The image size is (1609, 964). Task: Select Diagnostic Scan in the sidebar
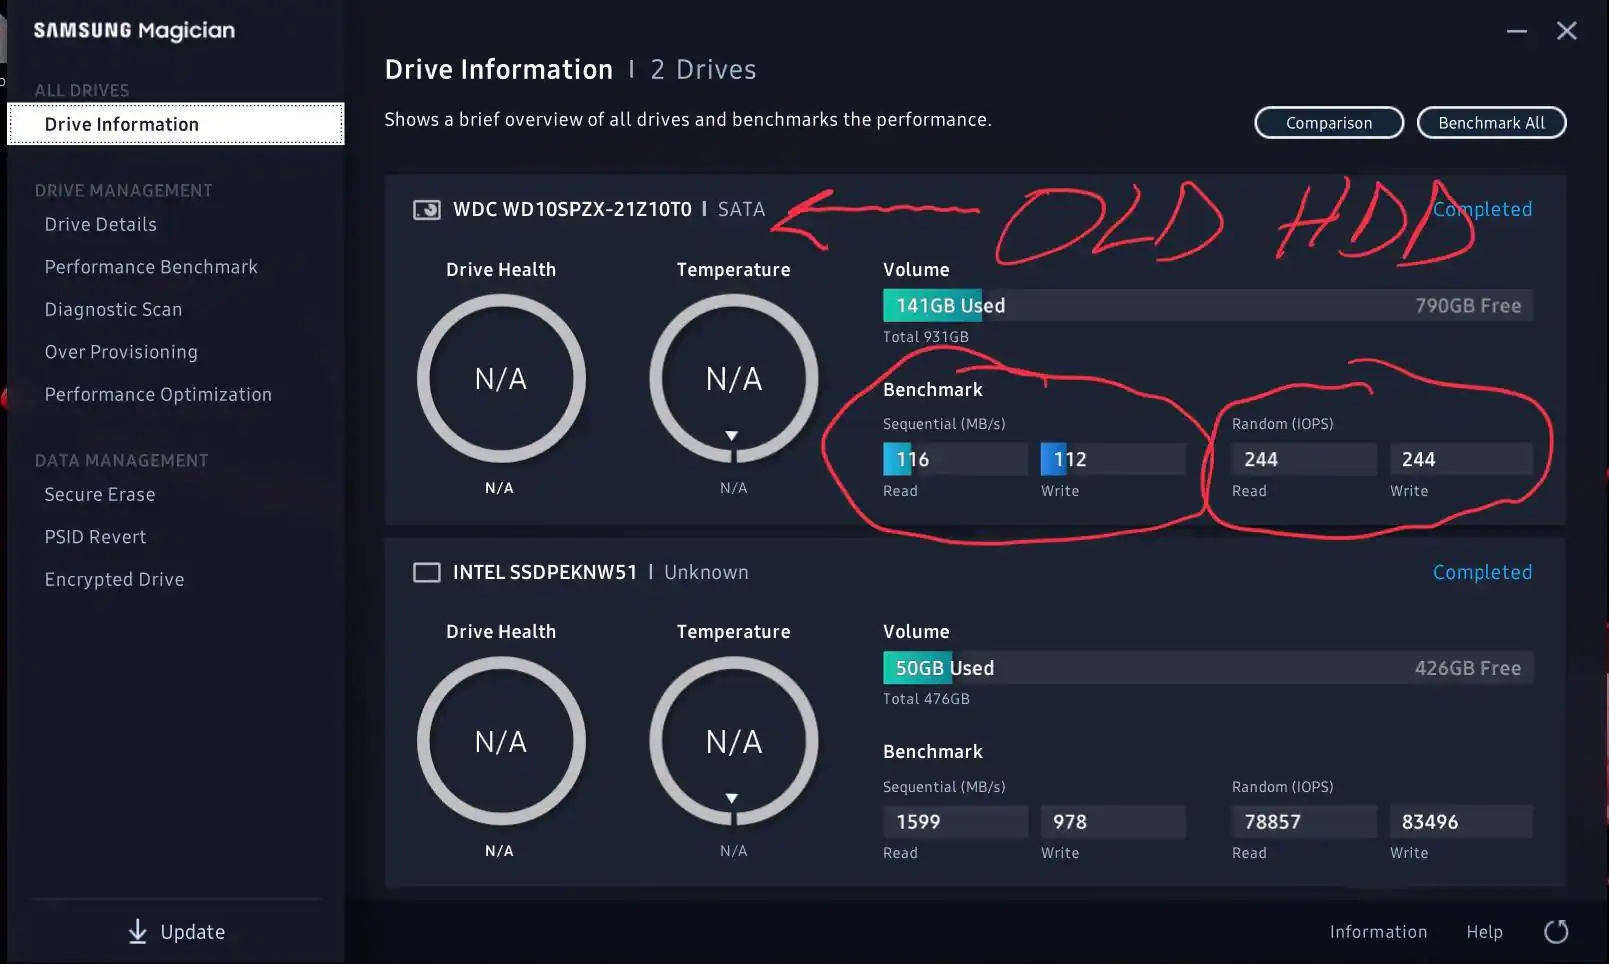tap(113, 310)
